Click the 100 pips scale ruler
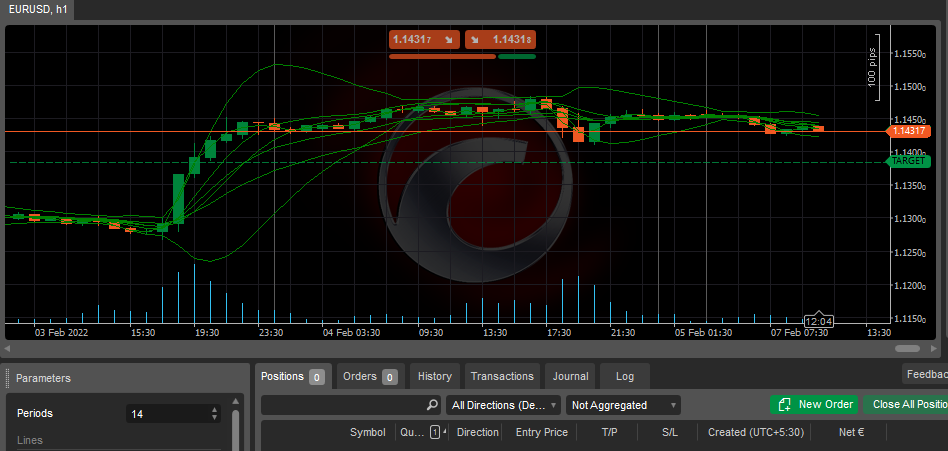This screenshot has height=451, width=948. (874, 68)
